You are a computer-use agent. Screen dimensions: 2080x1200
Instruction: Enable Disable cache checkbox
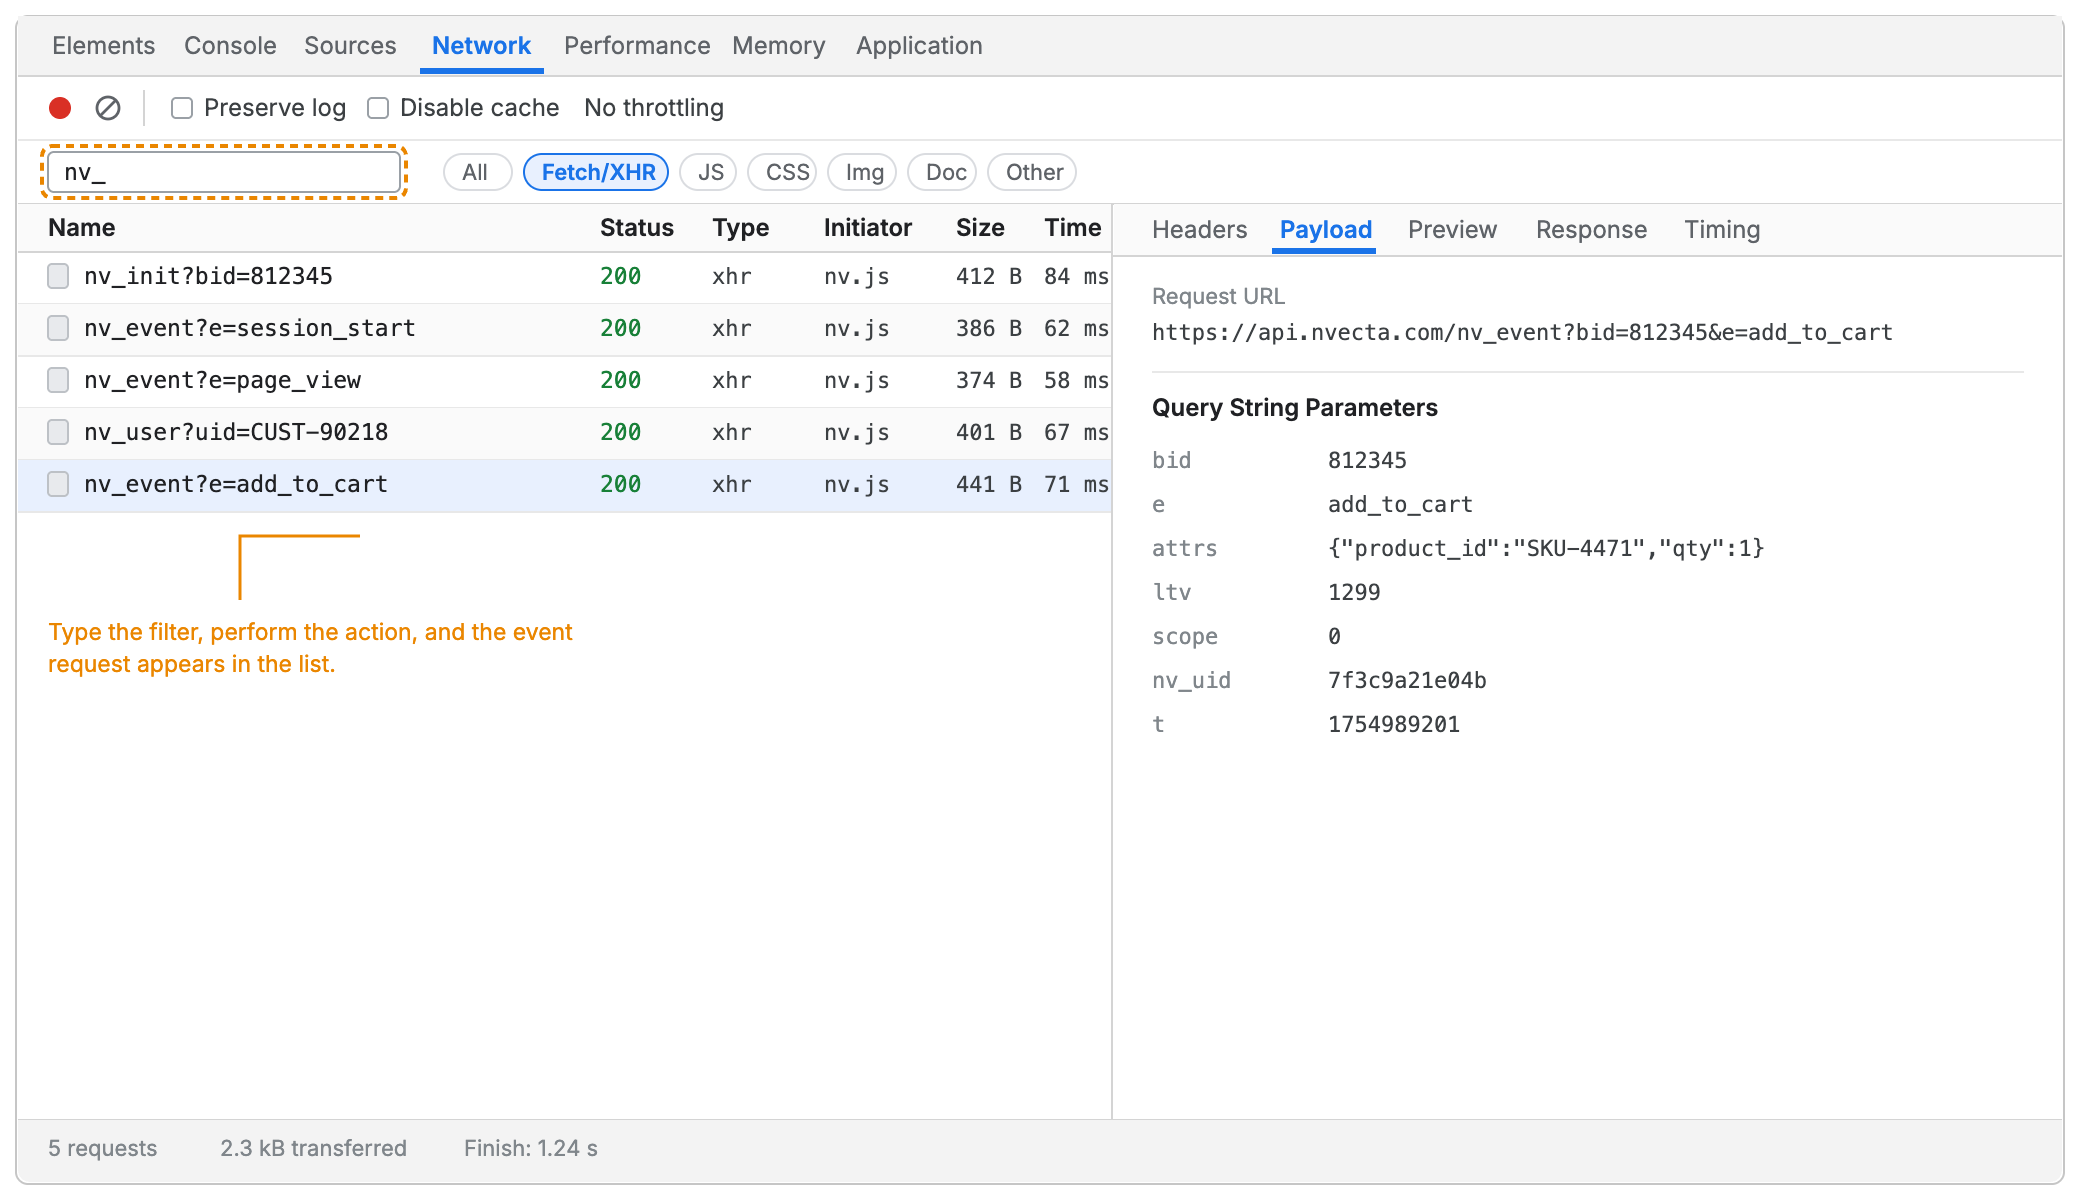click(378, 108)
